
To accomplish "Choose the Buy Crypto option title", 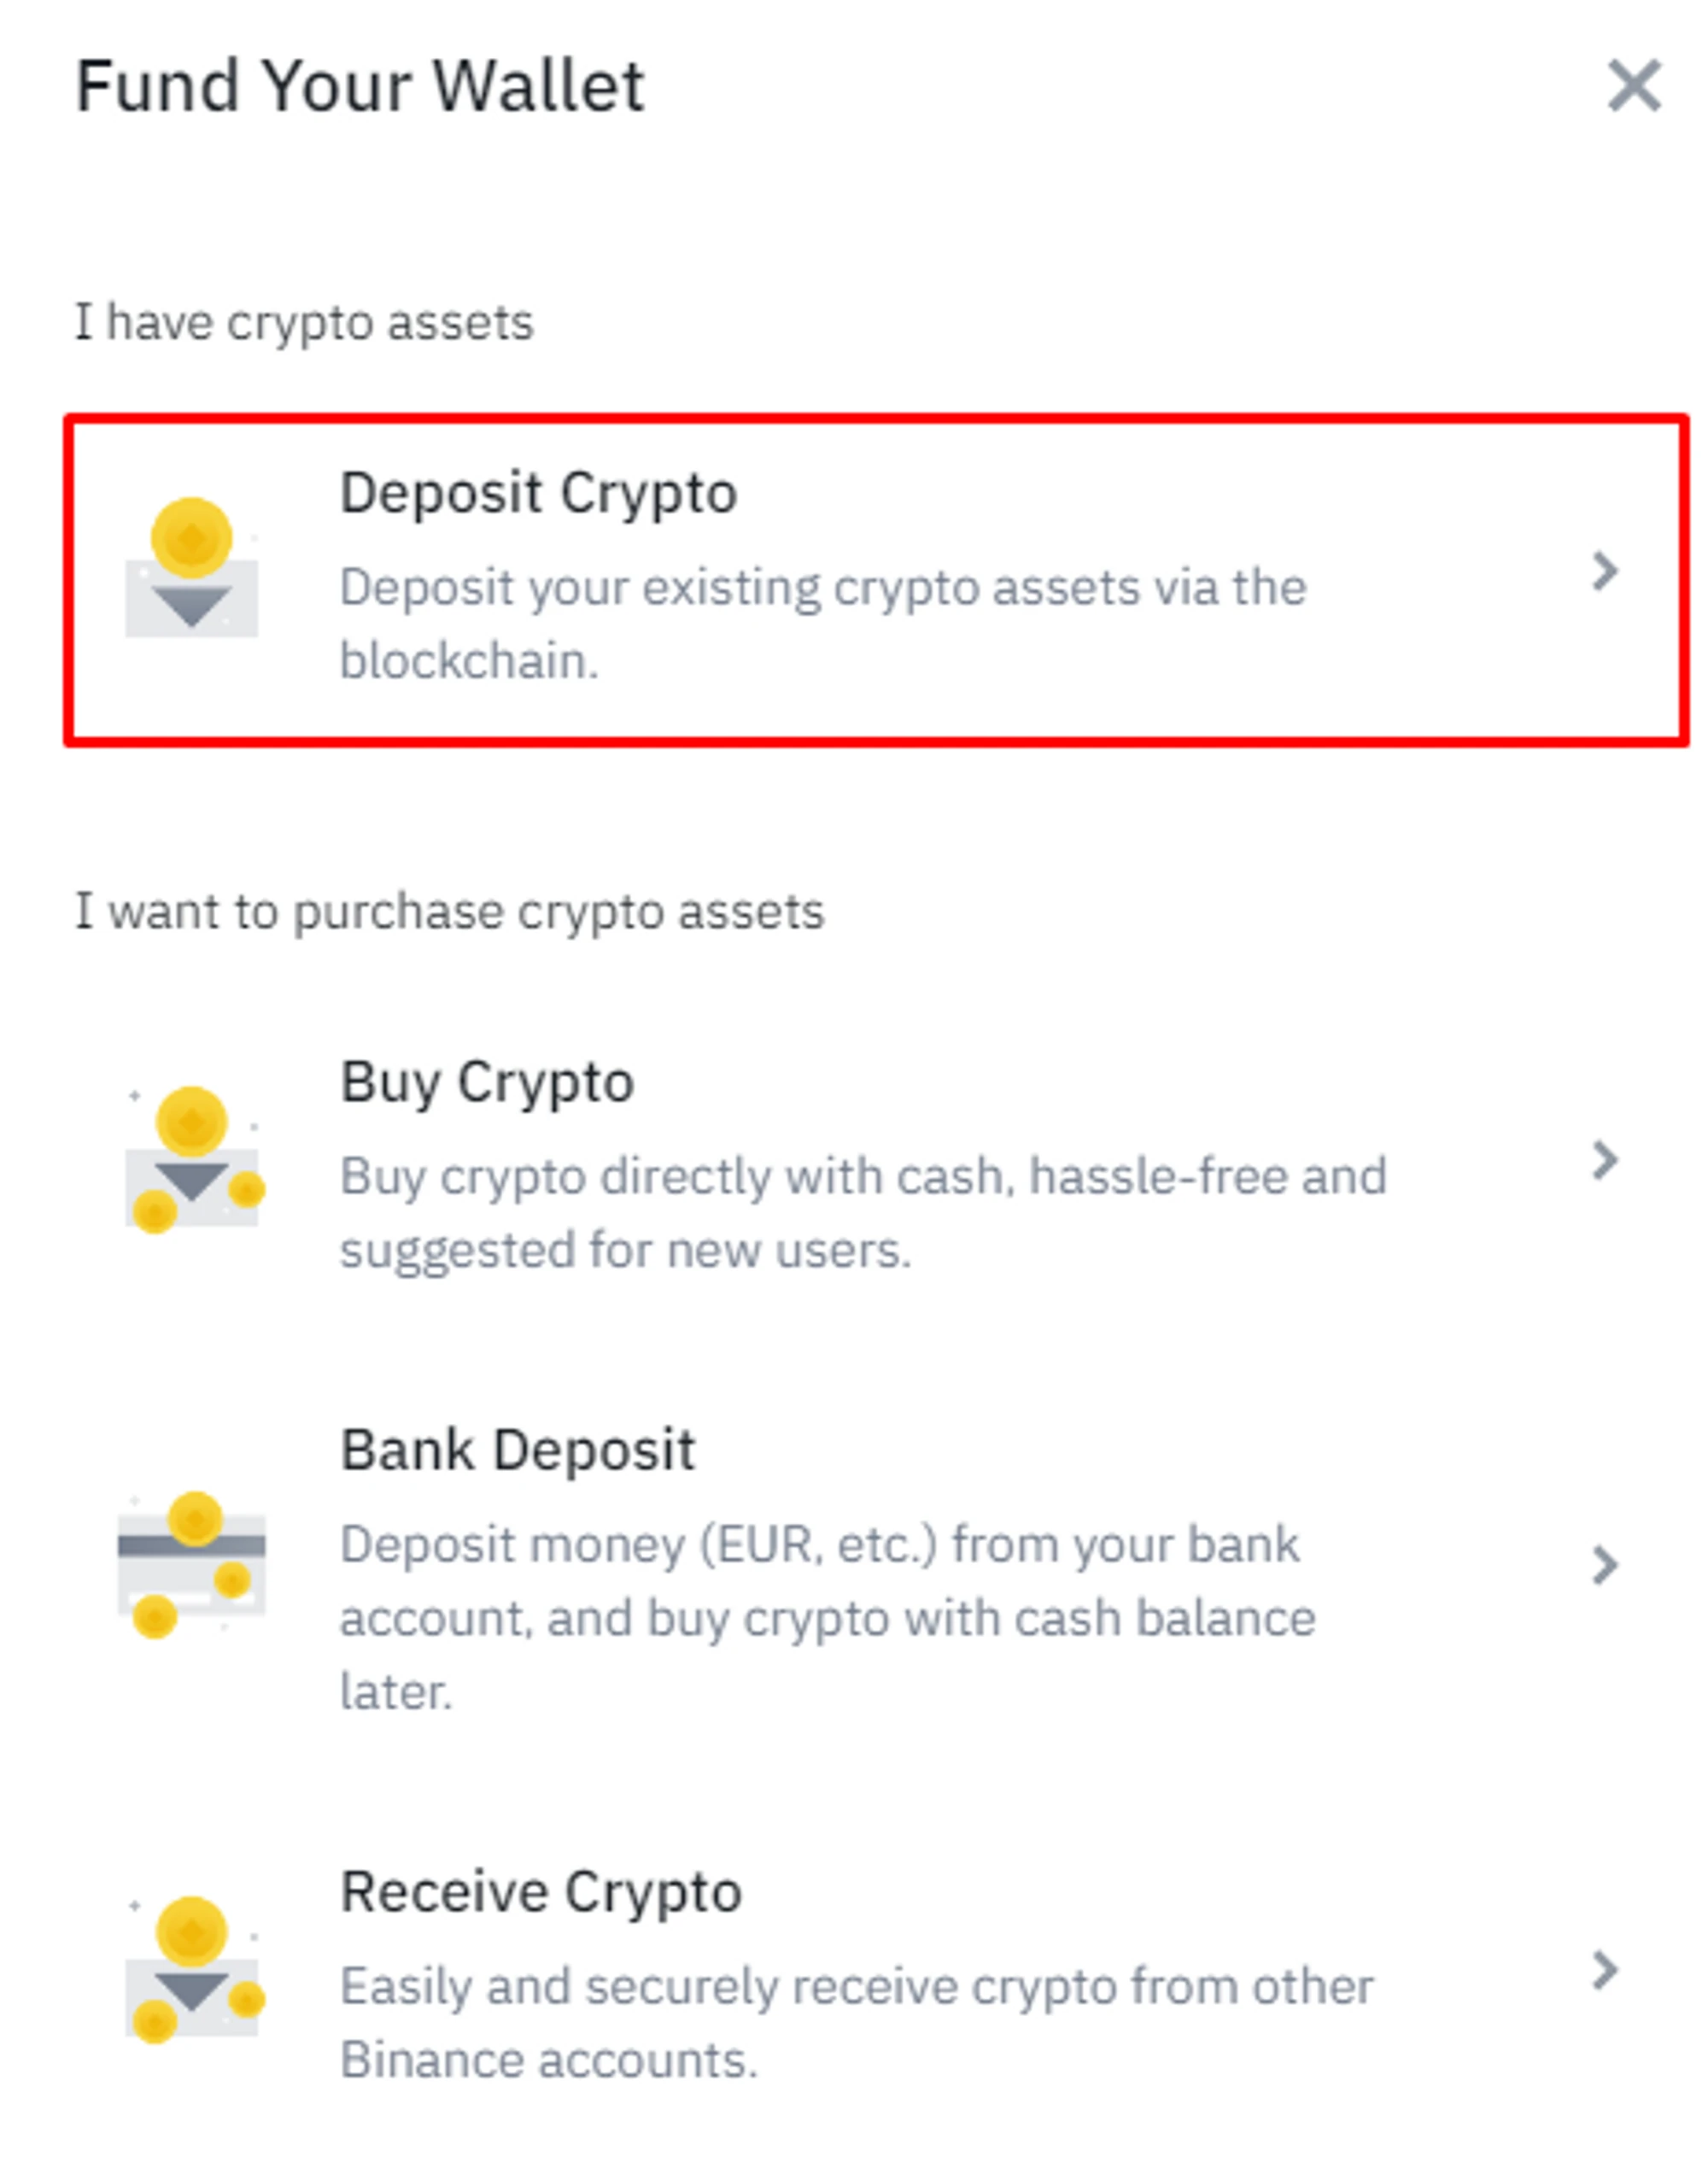I will tap(487, 1082).
